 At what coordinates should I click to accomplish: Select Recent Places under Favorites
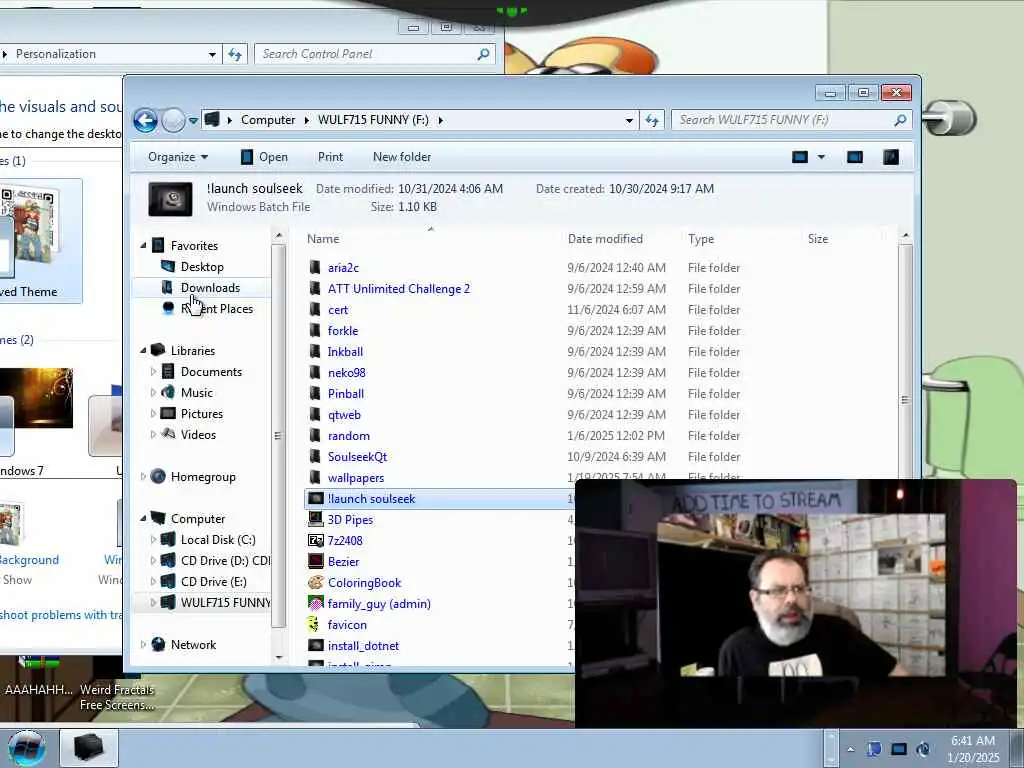[x=217, y=309]
